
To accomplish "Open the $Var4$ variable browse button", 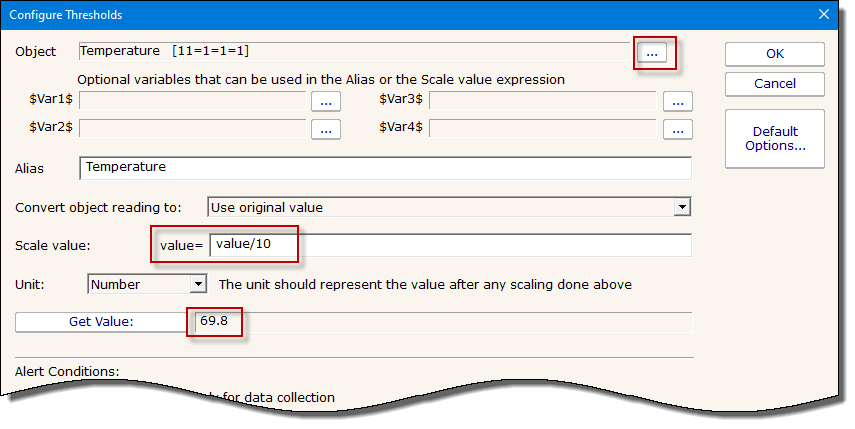I will pos(677,128).
